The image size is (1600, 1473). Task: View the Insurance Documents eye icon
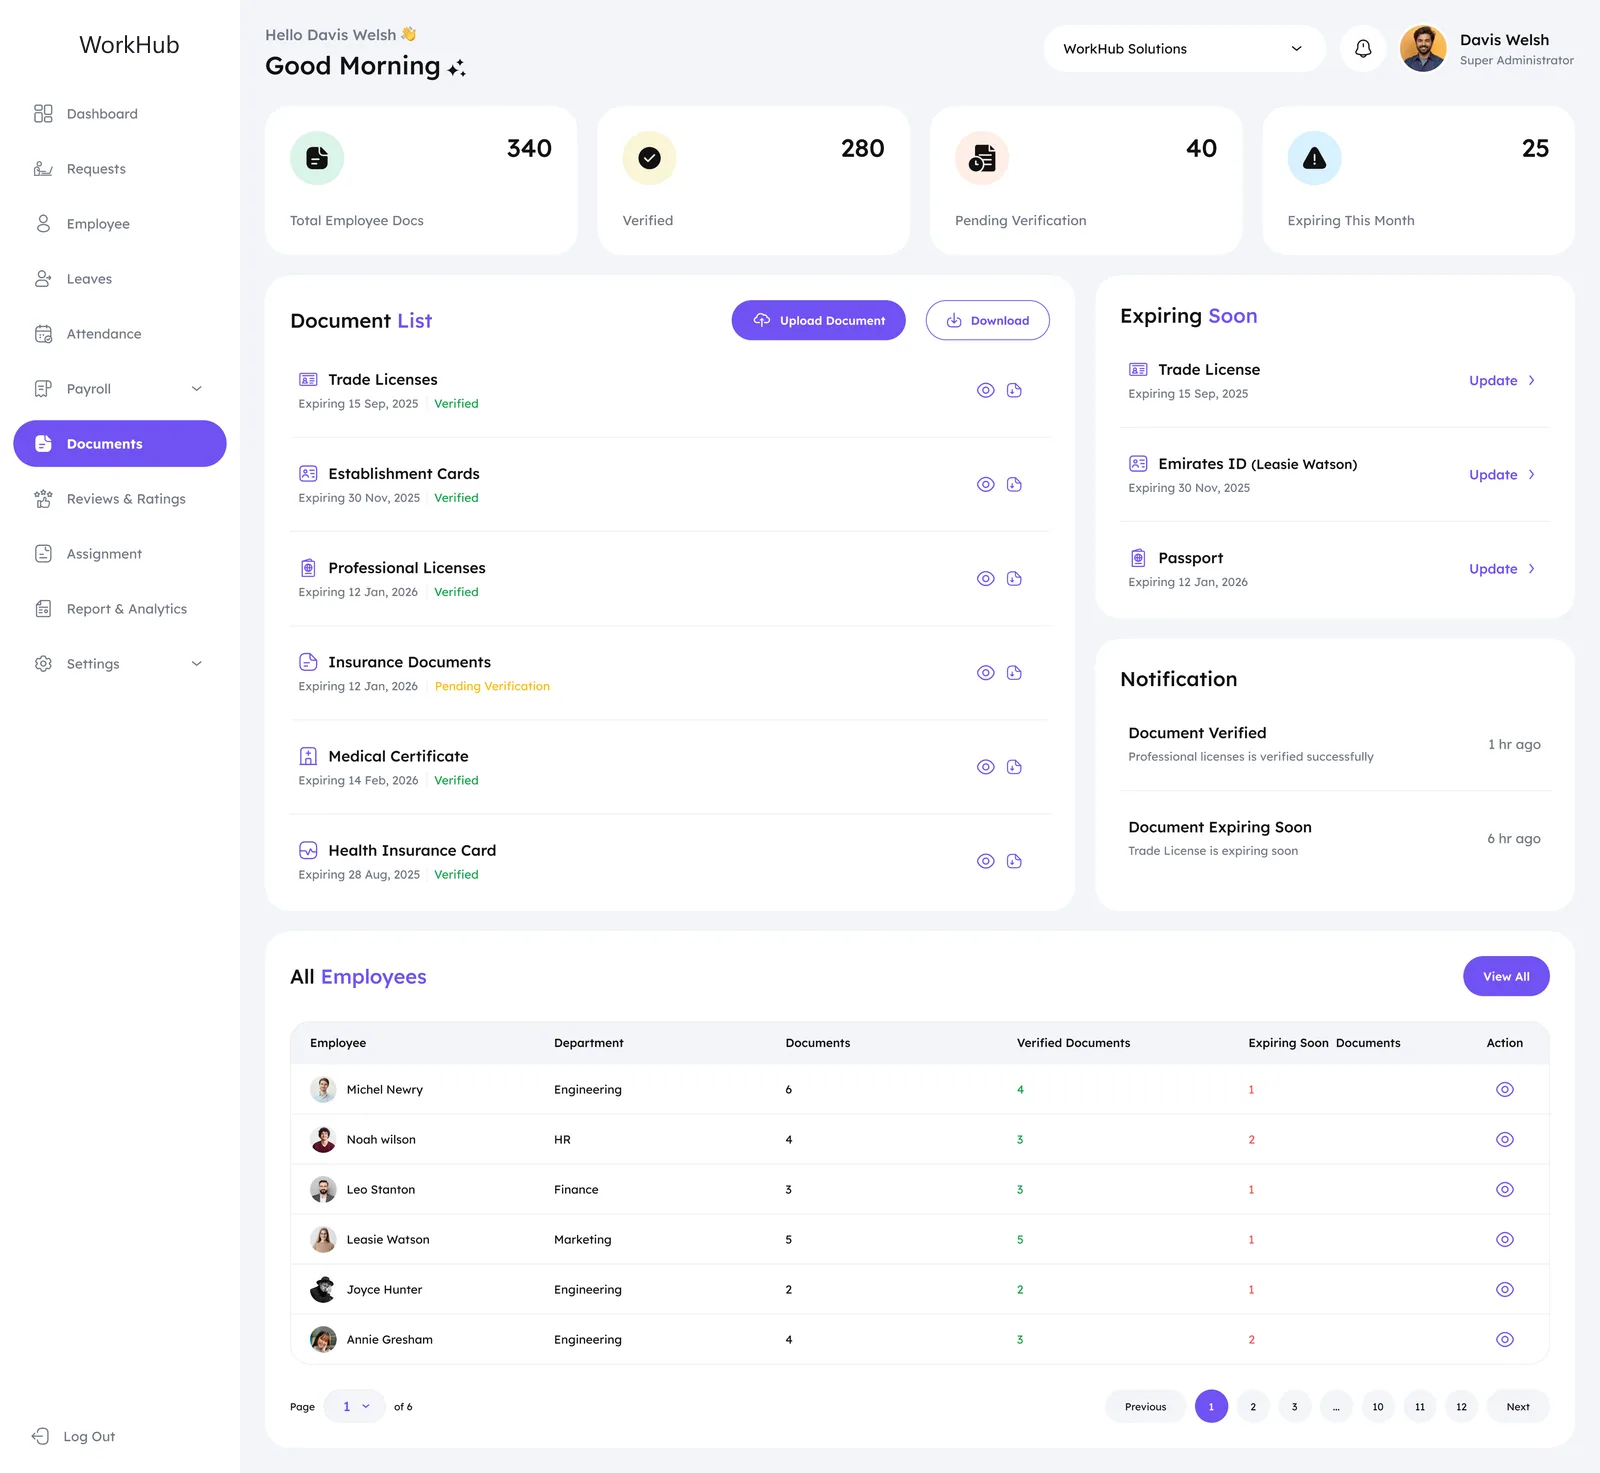986,673
